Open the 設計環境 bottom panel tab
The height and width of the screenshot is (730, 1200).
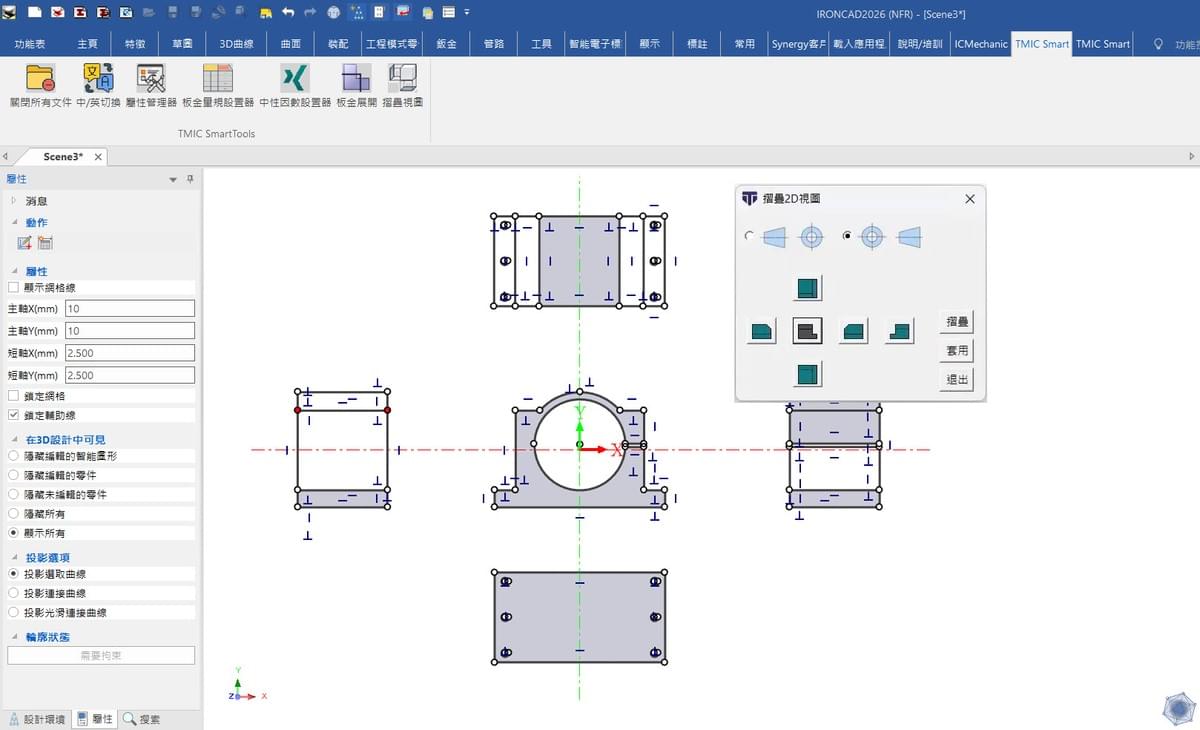click(37, 719)
